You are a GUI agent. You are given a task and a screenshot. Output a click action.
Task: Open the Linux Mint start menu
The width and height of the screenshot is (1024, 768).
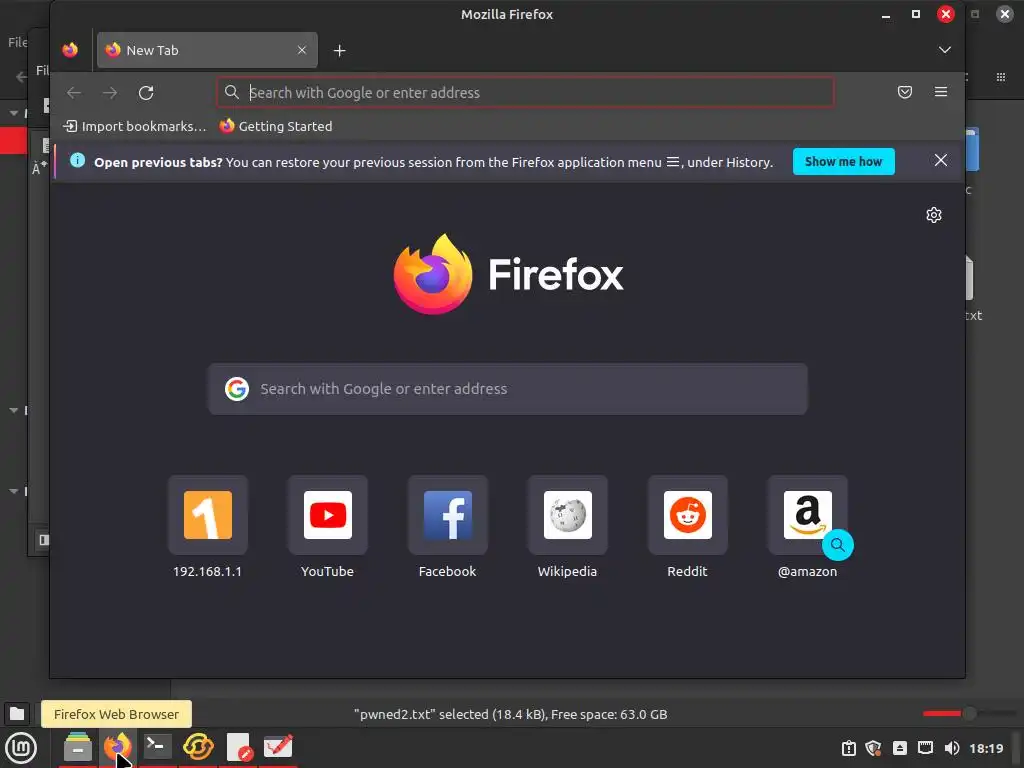[x=21, y=748]
